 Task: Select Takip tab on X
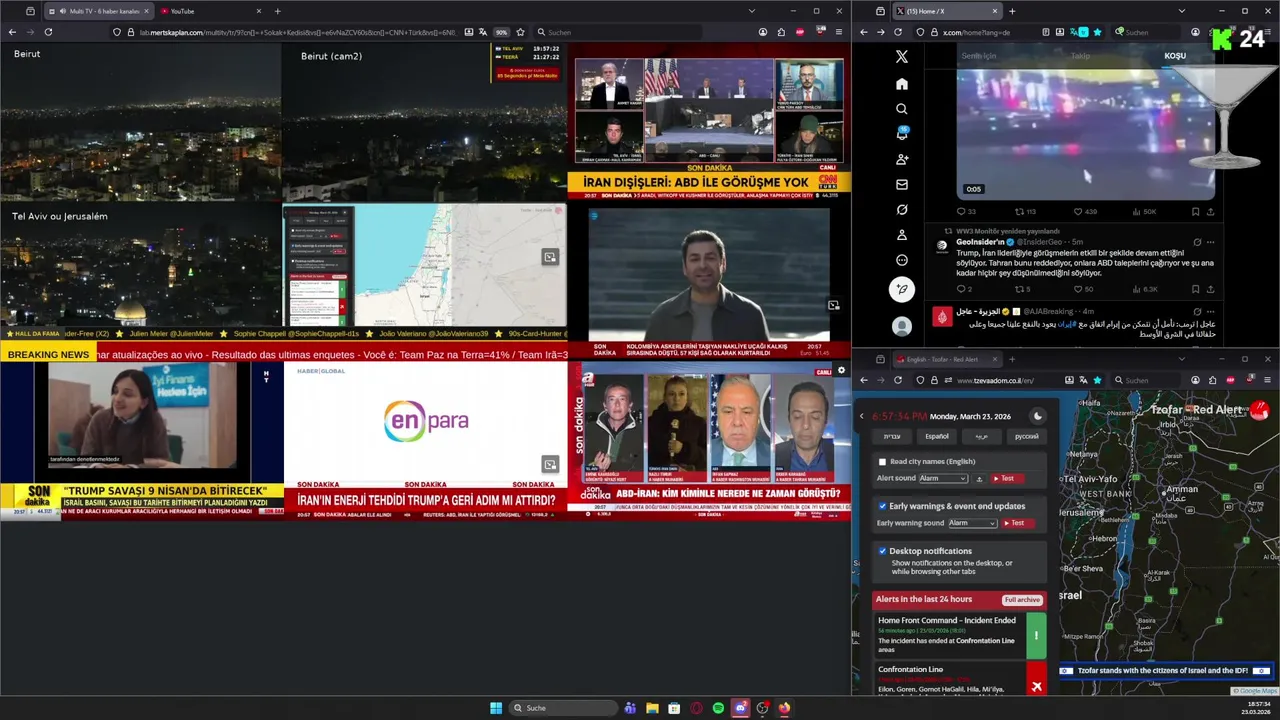click(x=1080, y=56)
